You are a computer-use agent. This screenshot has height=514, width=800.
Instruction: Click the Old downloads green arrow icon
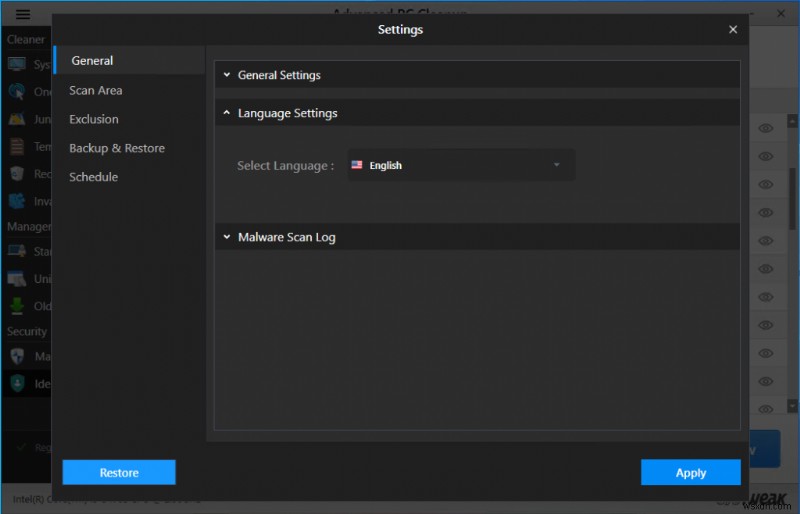tap(16, 306)
